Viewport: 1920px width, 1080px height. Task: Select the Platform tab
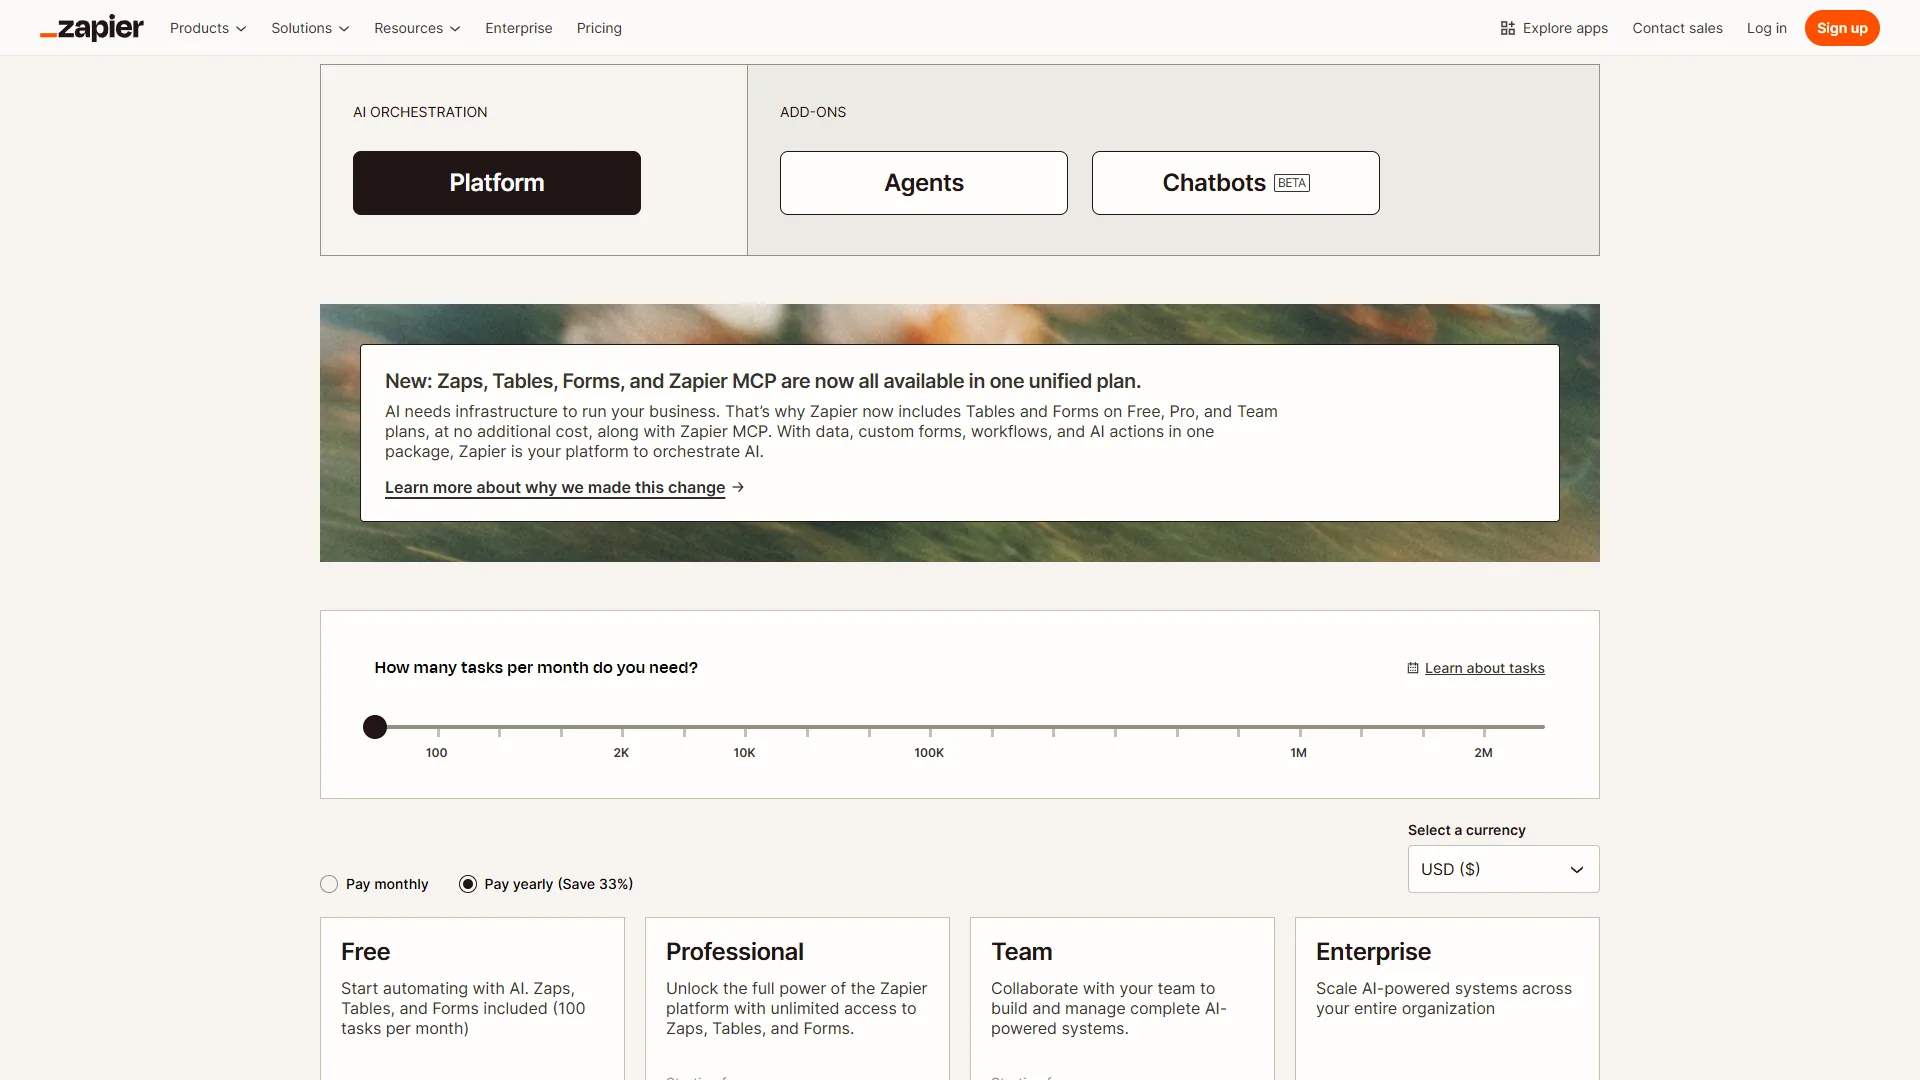pyautogui.click(x=496, y=183)
